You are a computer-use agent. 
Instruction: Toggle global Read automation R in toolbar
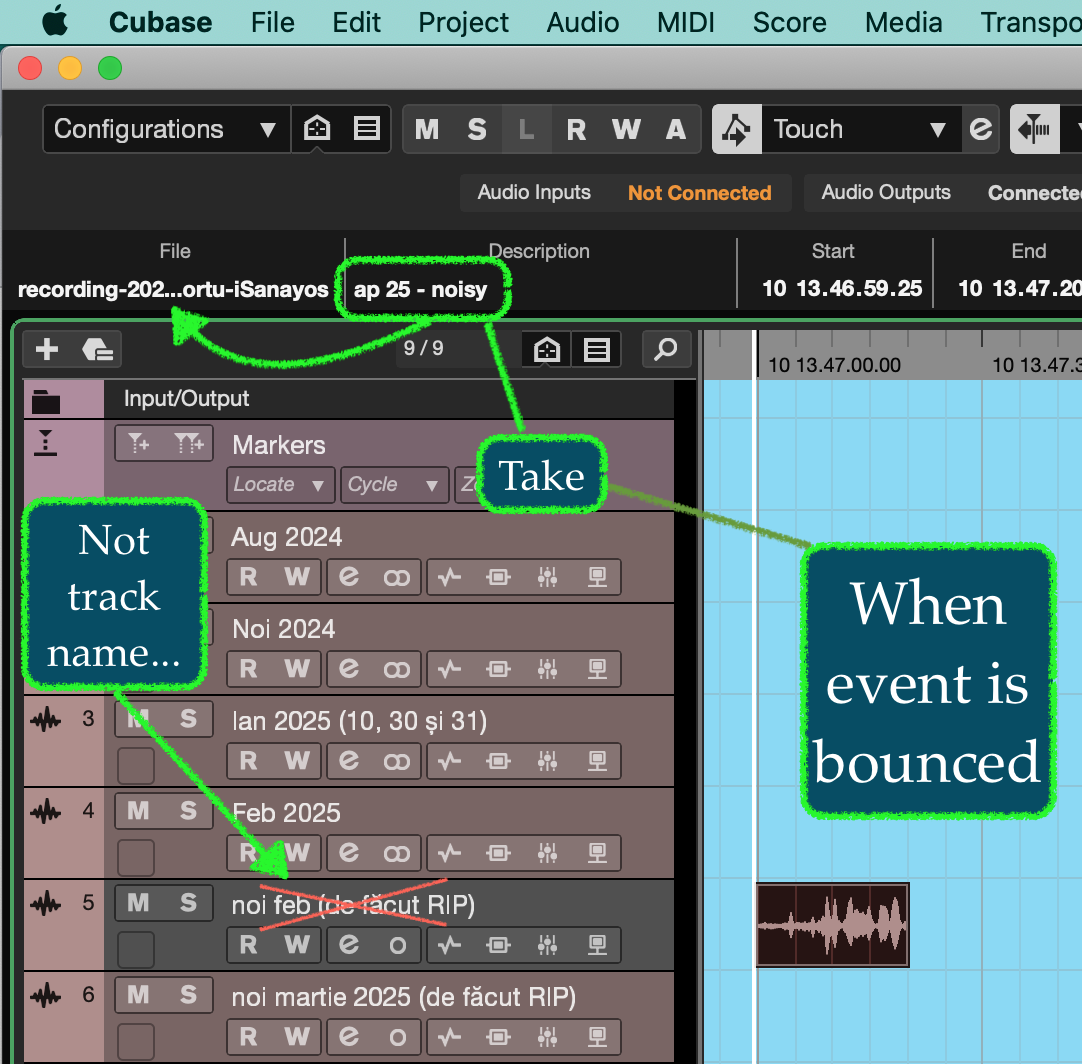pyautogui.click(x=576, y=129)
